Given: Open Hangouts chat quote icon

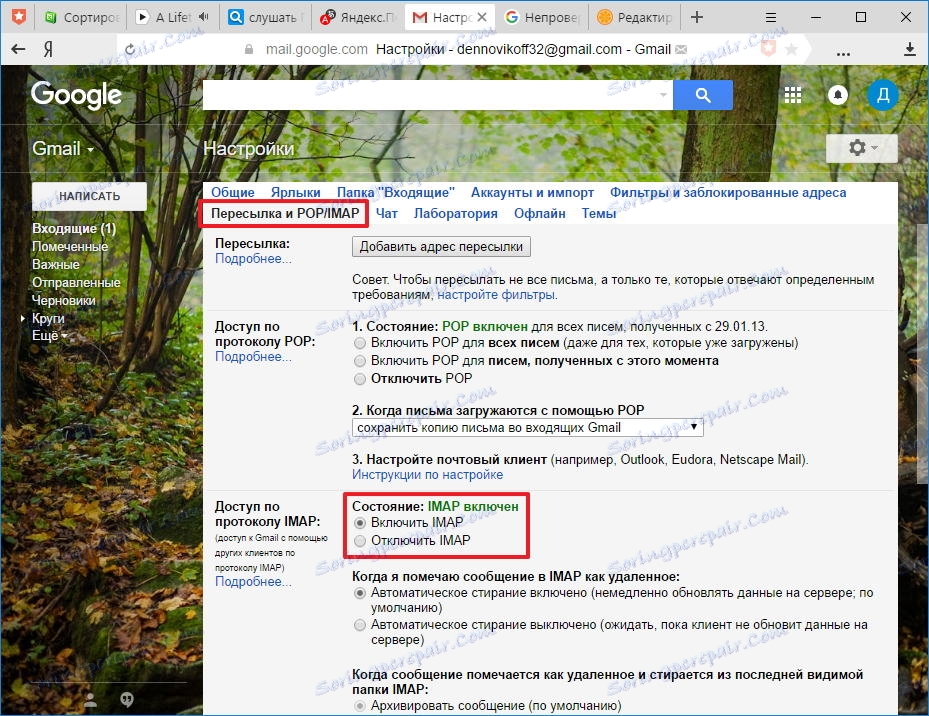Looking at the screenshot, I should (127, 700).
